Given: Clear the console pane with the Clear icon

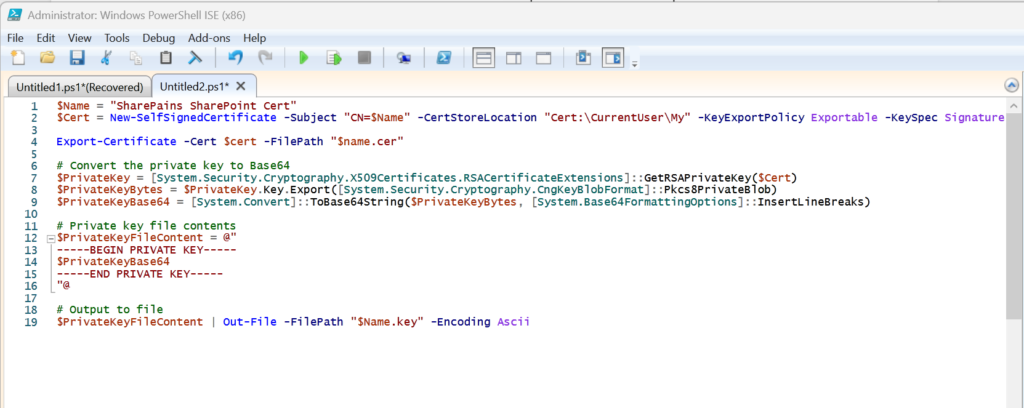Looking at the screenshot, I should click(195, 58).
